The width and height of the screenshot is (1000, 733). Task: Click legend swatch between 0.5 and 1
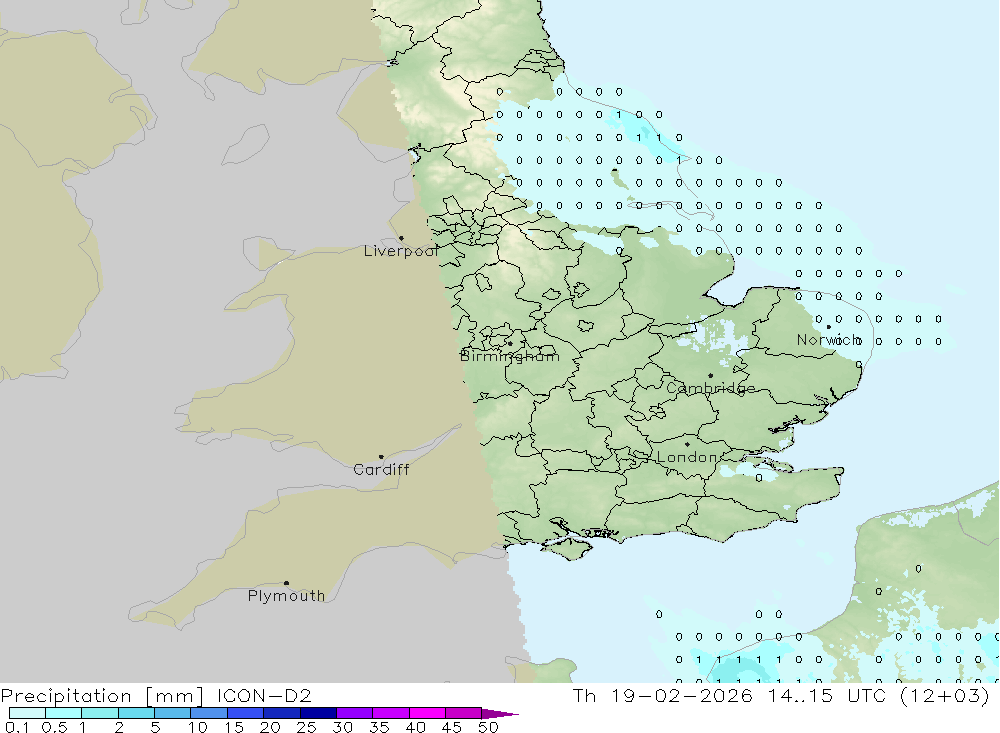tap(64, 713)
